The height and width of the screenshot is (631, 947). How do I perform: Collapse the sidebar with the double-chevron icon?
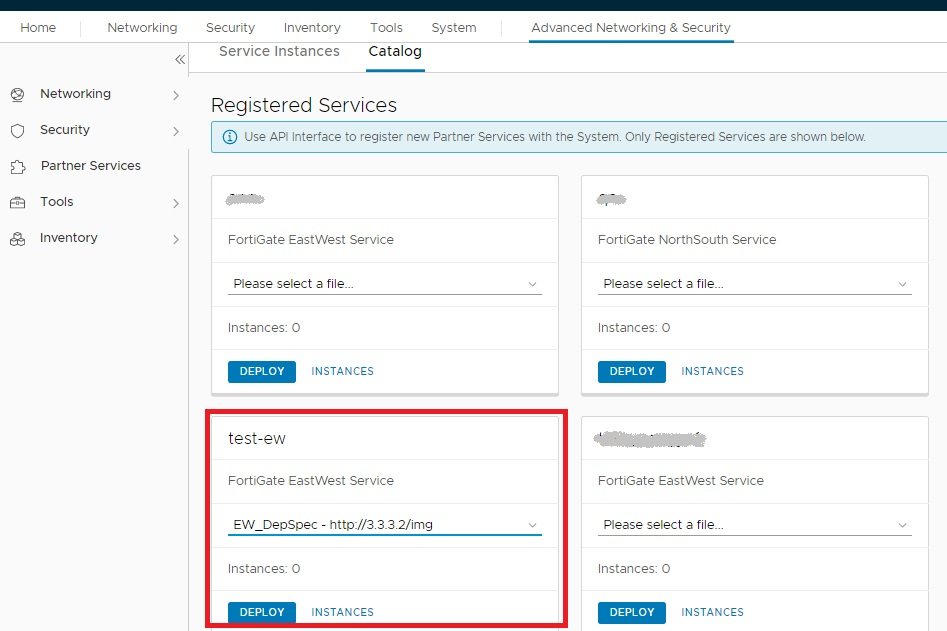(x=180, y=59)
